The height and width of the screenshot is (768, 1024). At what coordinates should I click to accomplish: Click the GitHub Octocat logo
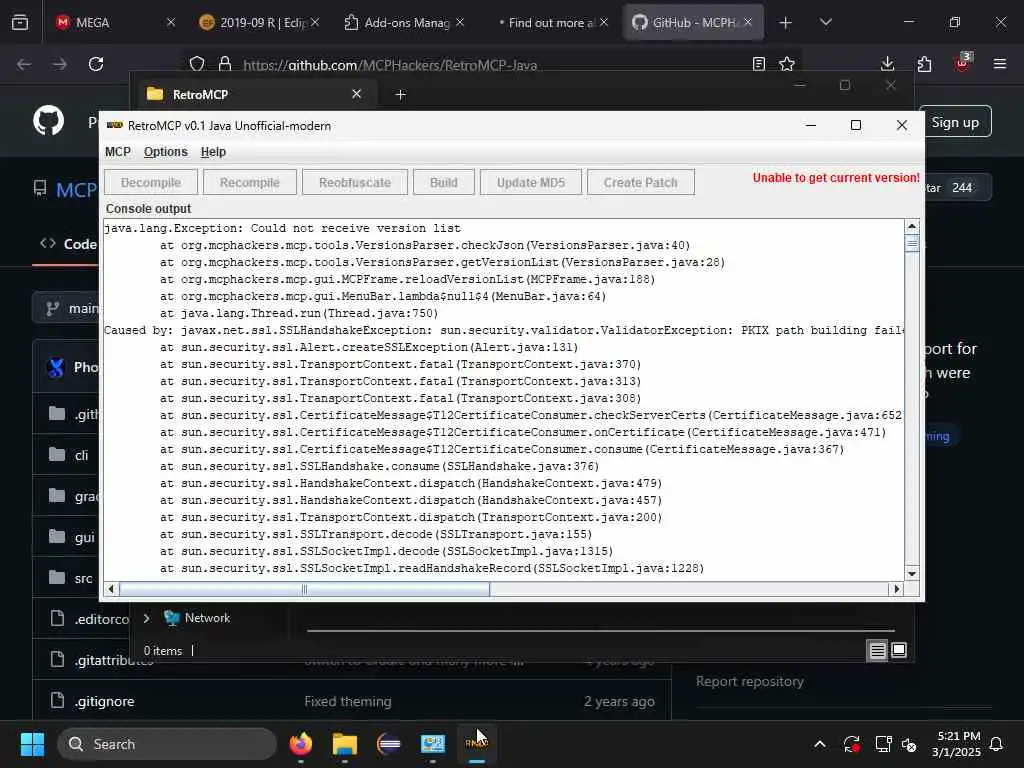[49, 121]
